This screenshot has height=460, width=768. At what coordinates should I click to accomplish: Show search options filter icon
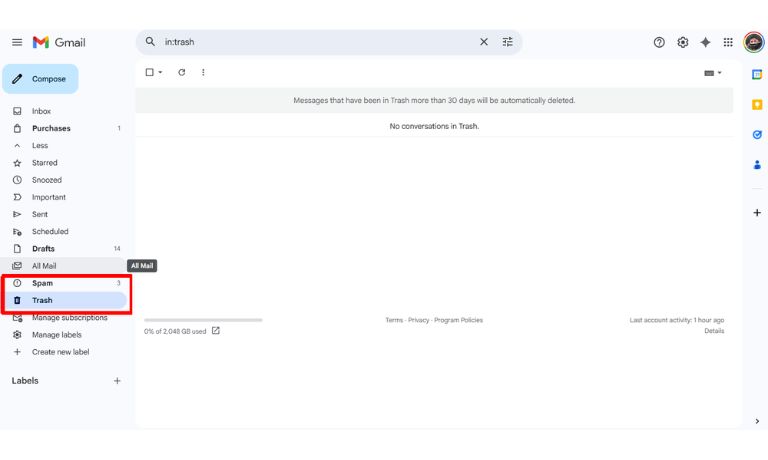tap(508, 42)
